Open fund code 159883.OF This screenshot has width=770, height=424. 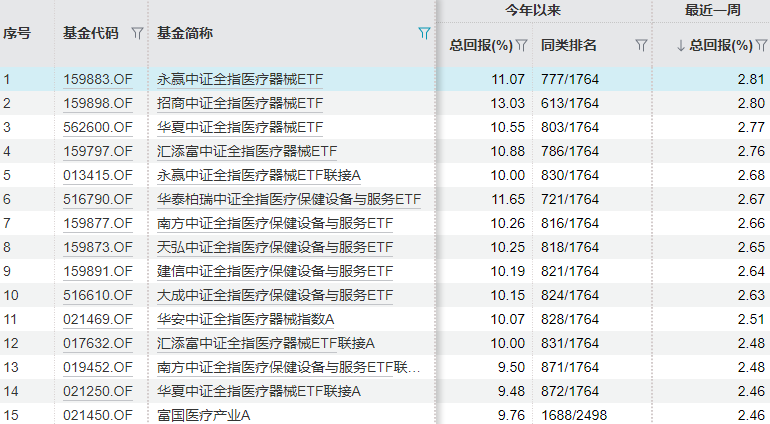[x=98, y=79]
